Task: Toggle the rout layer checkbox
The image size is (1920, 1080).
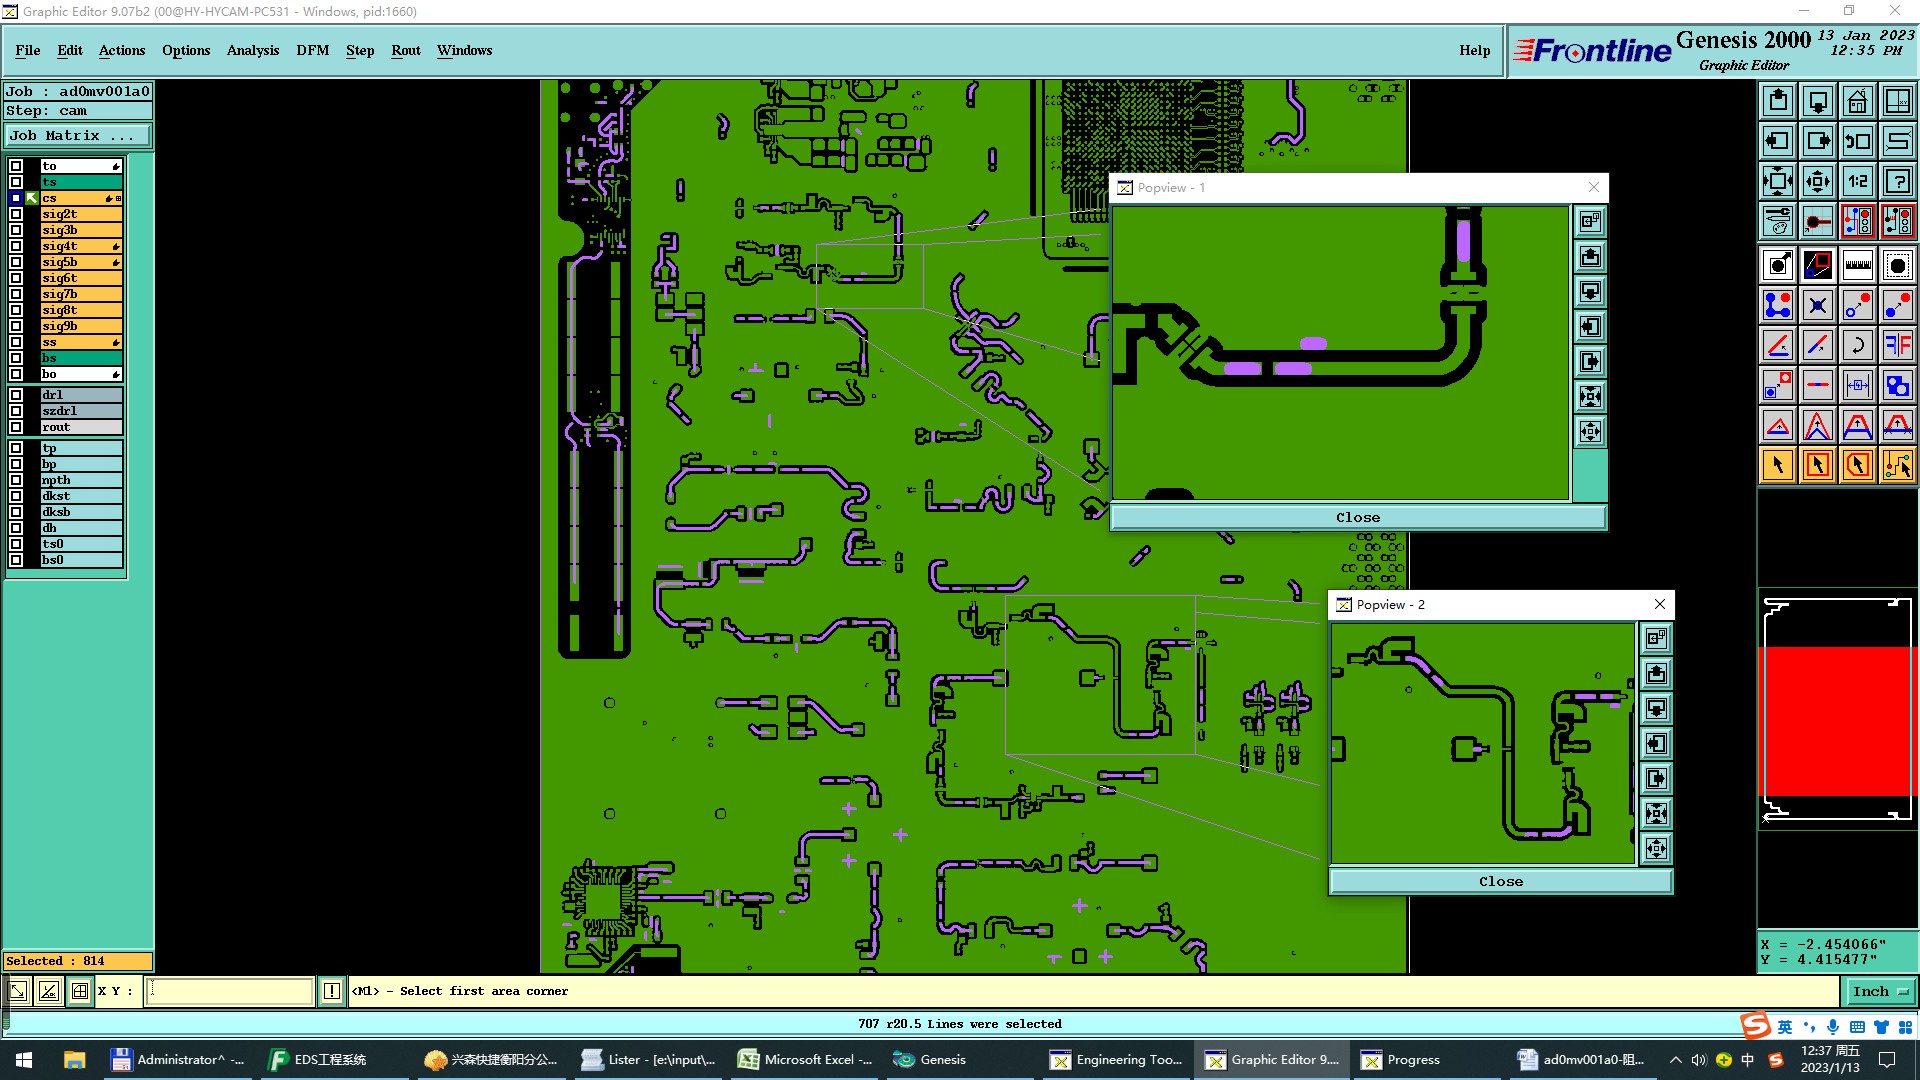Action: tap(16, 427)
